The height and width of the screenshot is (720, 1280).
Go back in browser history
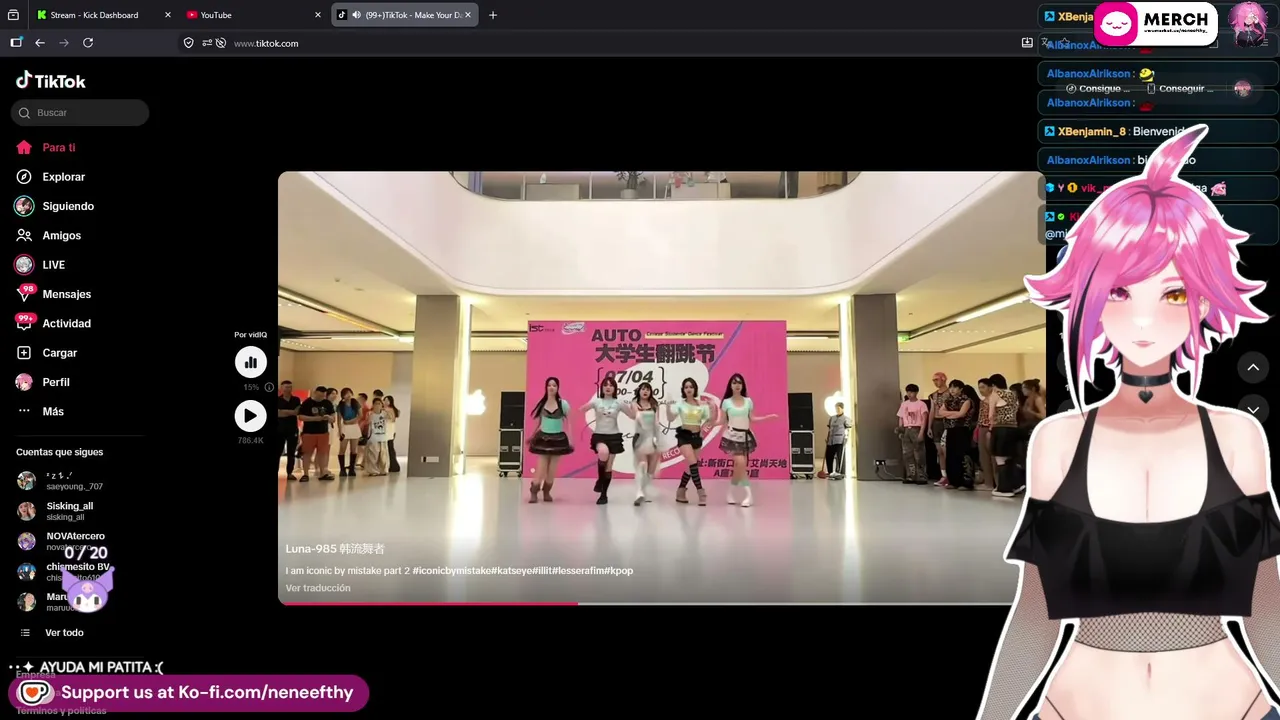click(40, 43)
